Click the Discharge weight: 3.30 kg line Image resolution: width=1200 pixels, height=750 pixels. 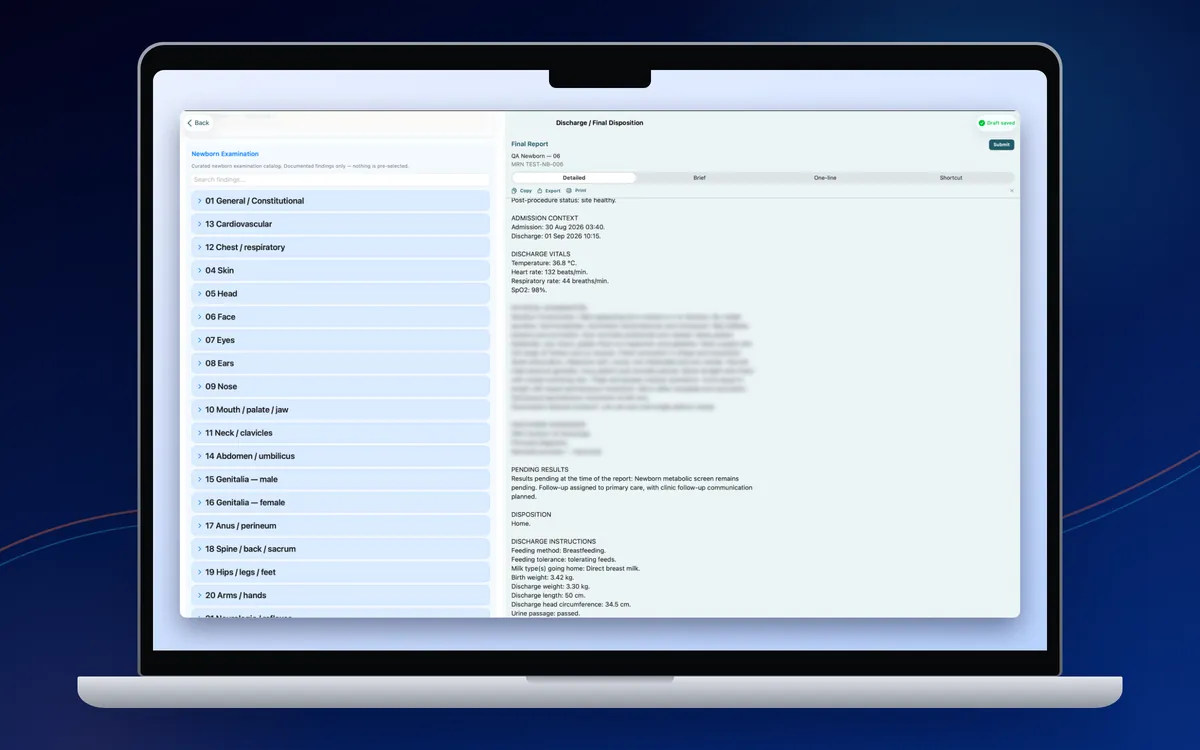coord(550,587)
